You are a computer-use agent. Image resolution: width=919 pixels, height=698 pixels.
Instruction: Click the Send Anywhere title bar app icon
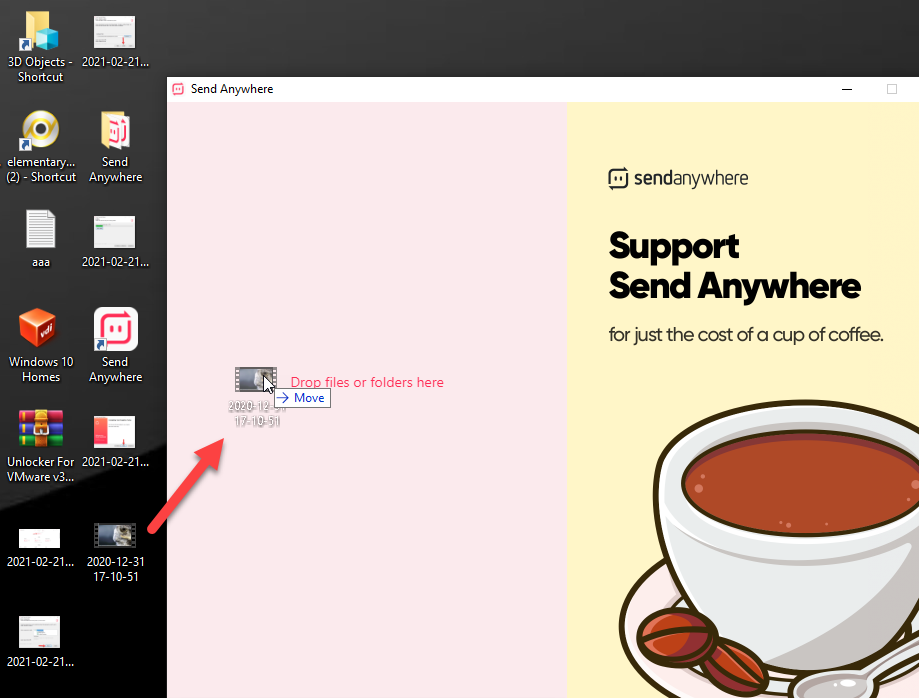tap(179, 89)
